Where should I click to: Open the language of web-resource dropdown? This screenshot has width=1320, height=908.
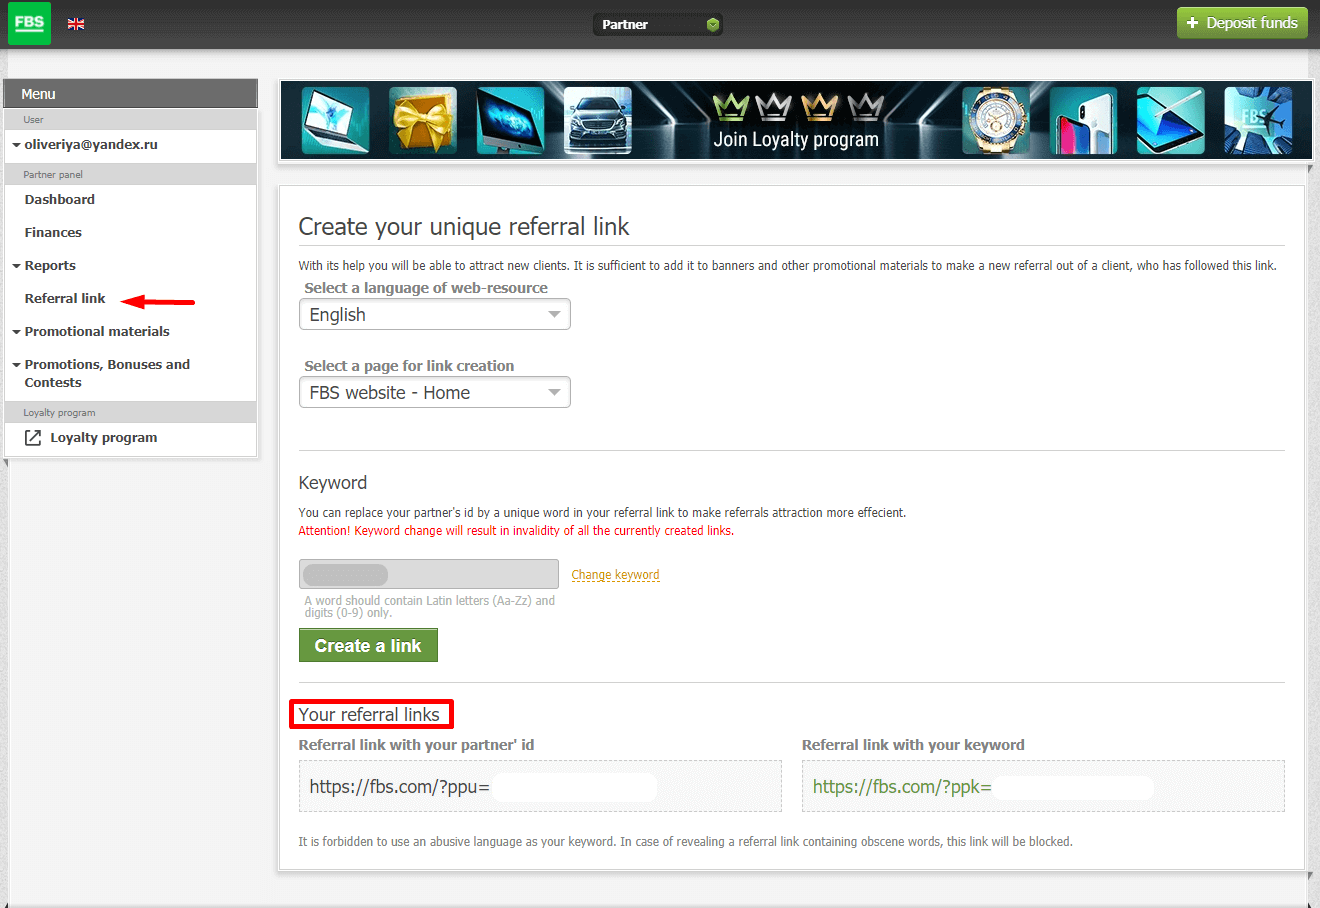point(434,315)
